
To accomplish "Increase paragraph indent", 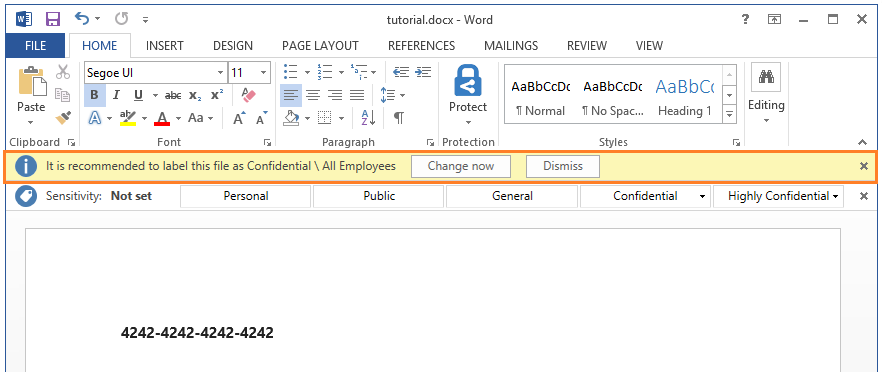I will pos(423,72).
